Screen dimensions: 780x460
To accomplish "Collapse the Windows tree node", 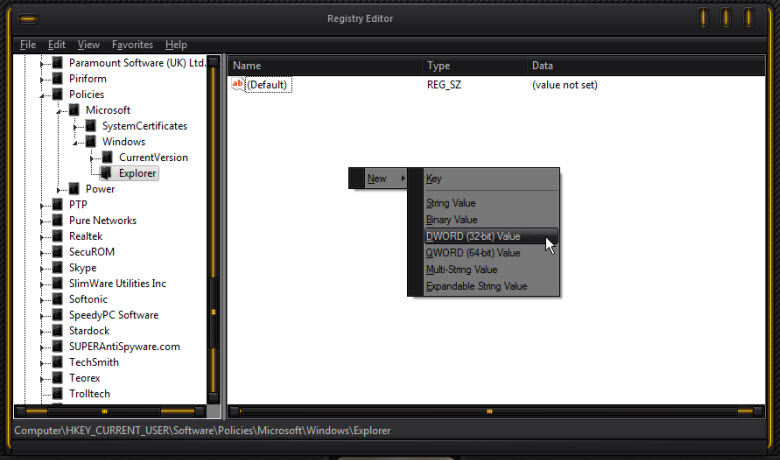I will pos(75,143).
